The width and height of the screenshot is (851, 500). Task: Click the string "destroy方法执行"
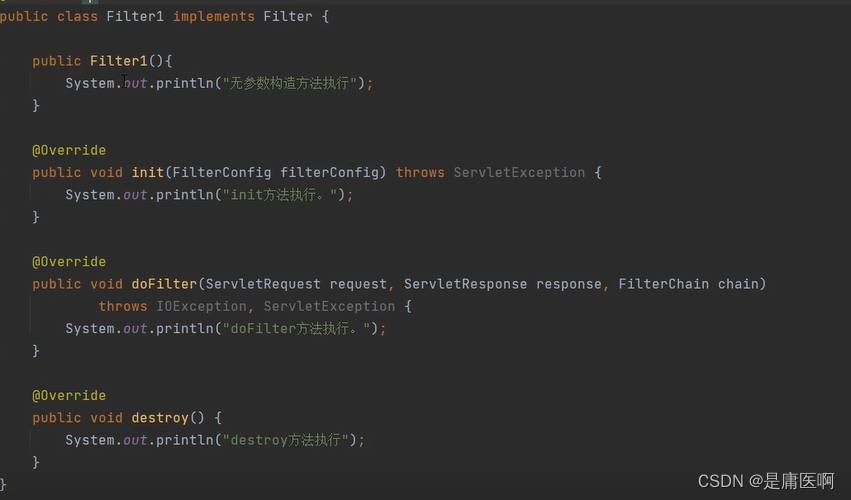[x=285, y=440]
